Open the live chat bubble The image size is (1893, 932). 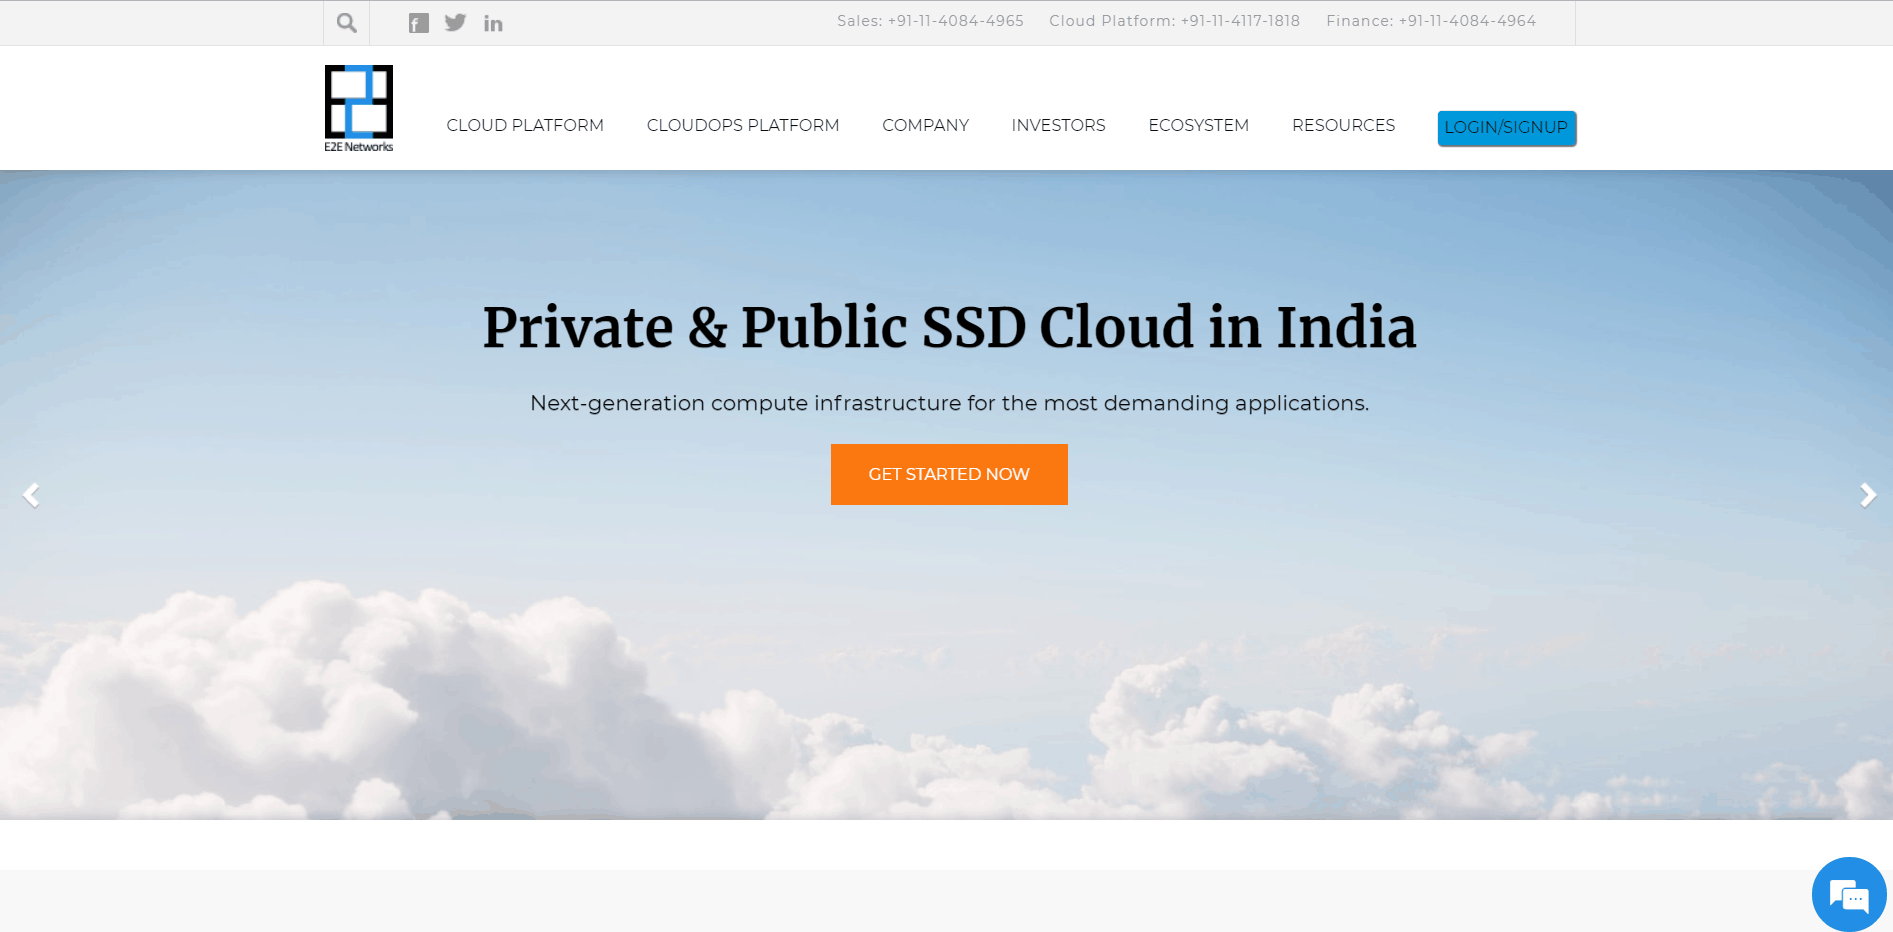[1849, 894]
